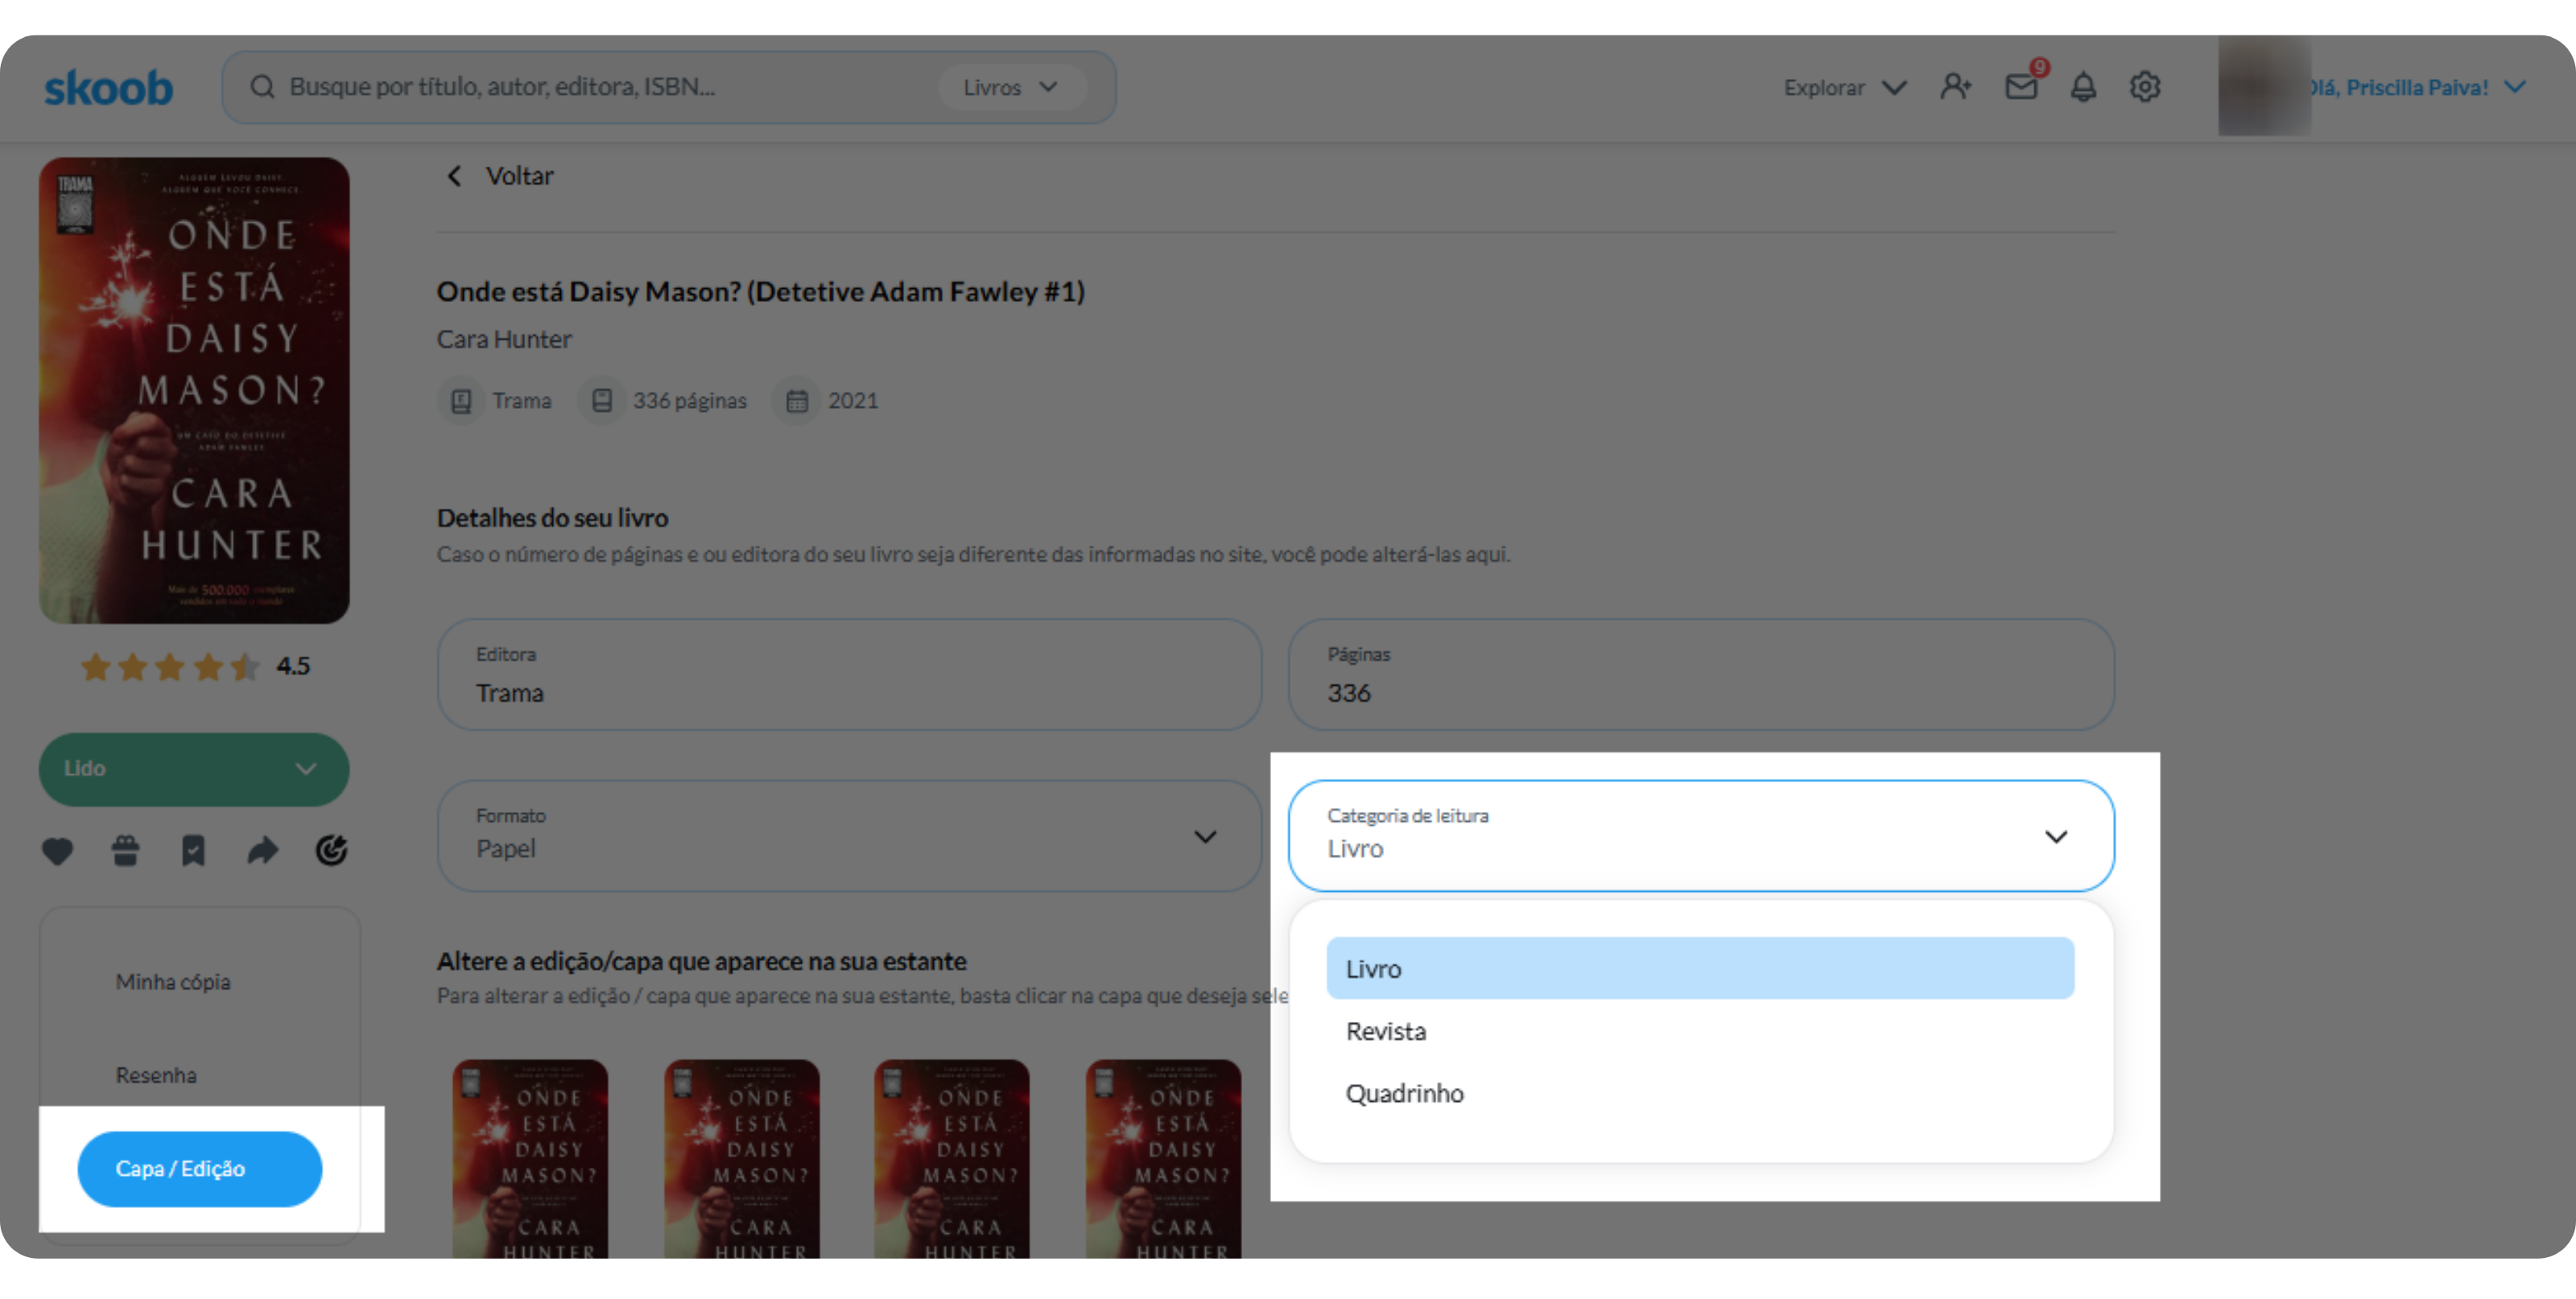
Task: Click the back arrow next to Voltar
Action: (x=454, y=176)
